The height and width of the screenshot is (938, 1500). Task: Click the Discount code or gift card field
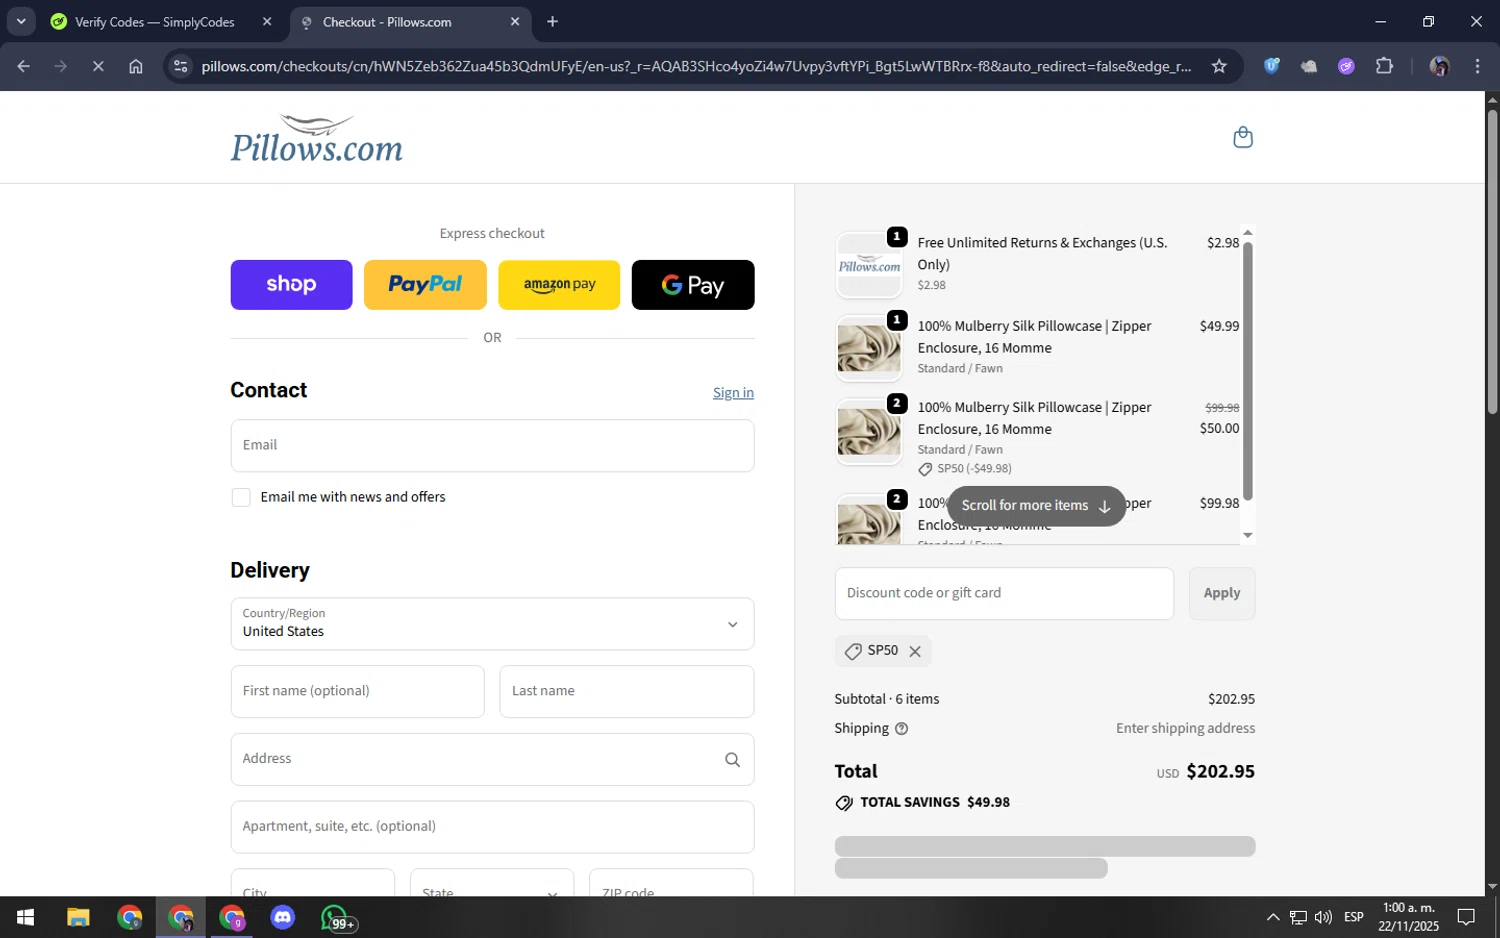[1004, 593]
